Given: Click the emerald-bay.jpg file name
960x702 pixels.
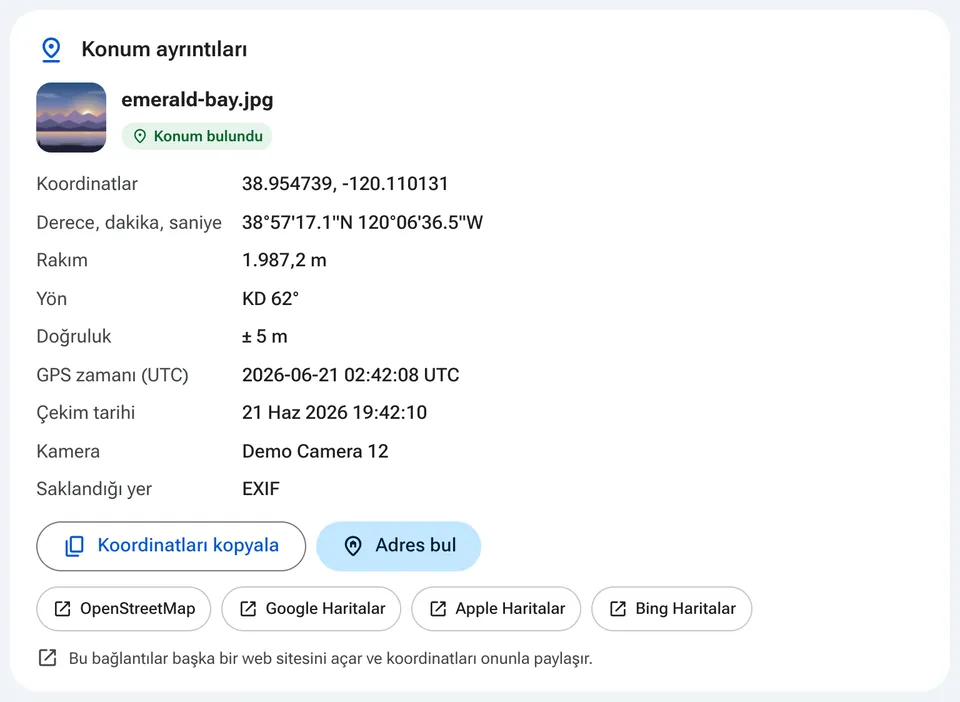Looking at the screenshot, I should point(197,100).
